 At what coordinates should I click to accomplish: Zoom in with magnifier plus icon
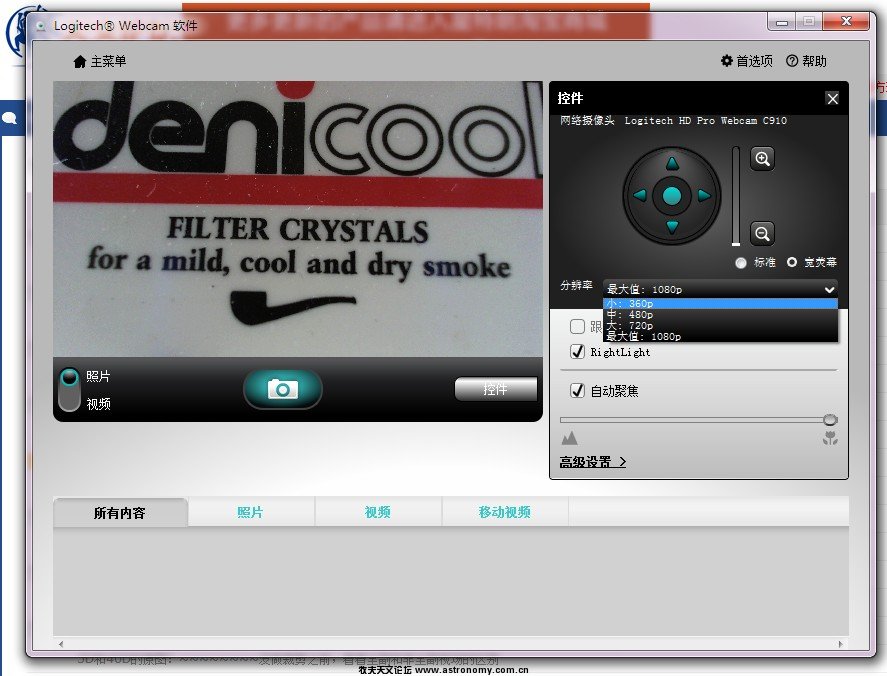762,158
